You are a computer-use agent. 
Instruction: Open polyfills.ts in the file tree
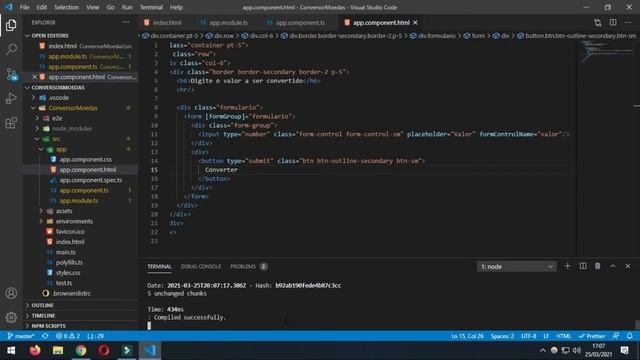coord(69,262)
